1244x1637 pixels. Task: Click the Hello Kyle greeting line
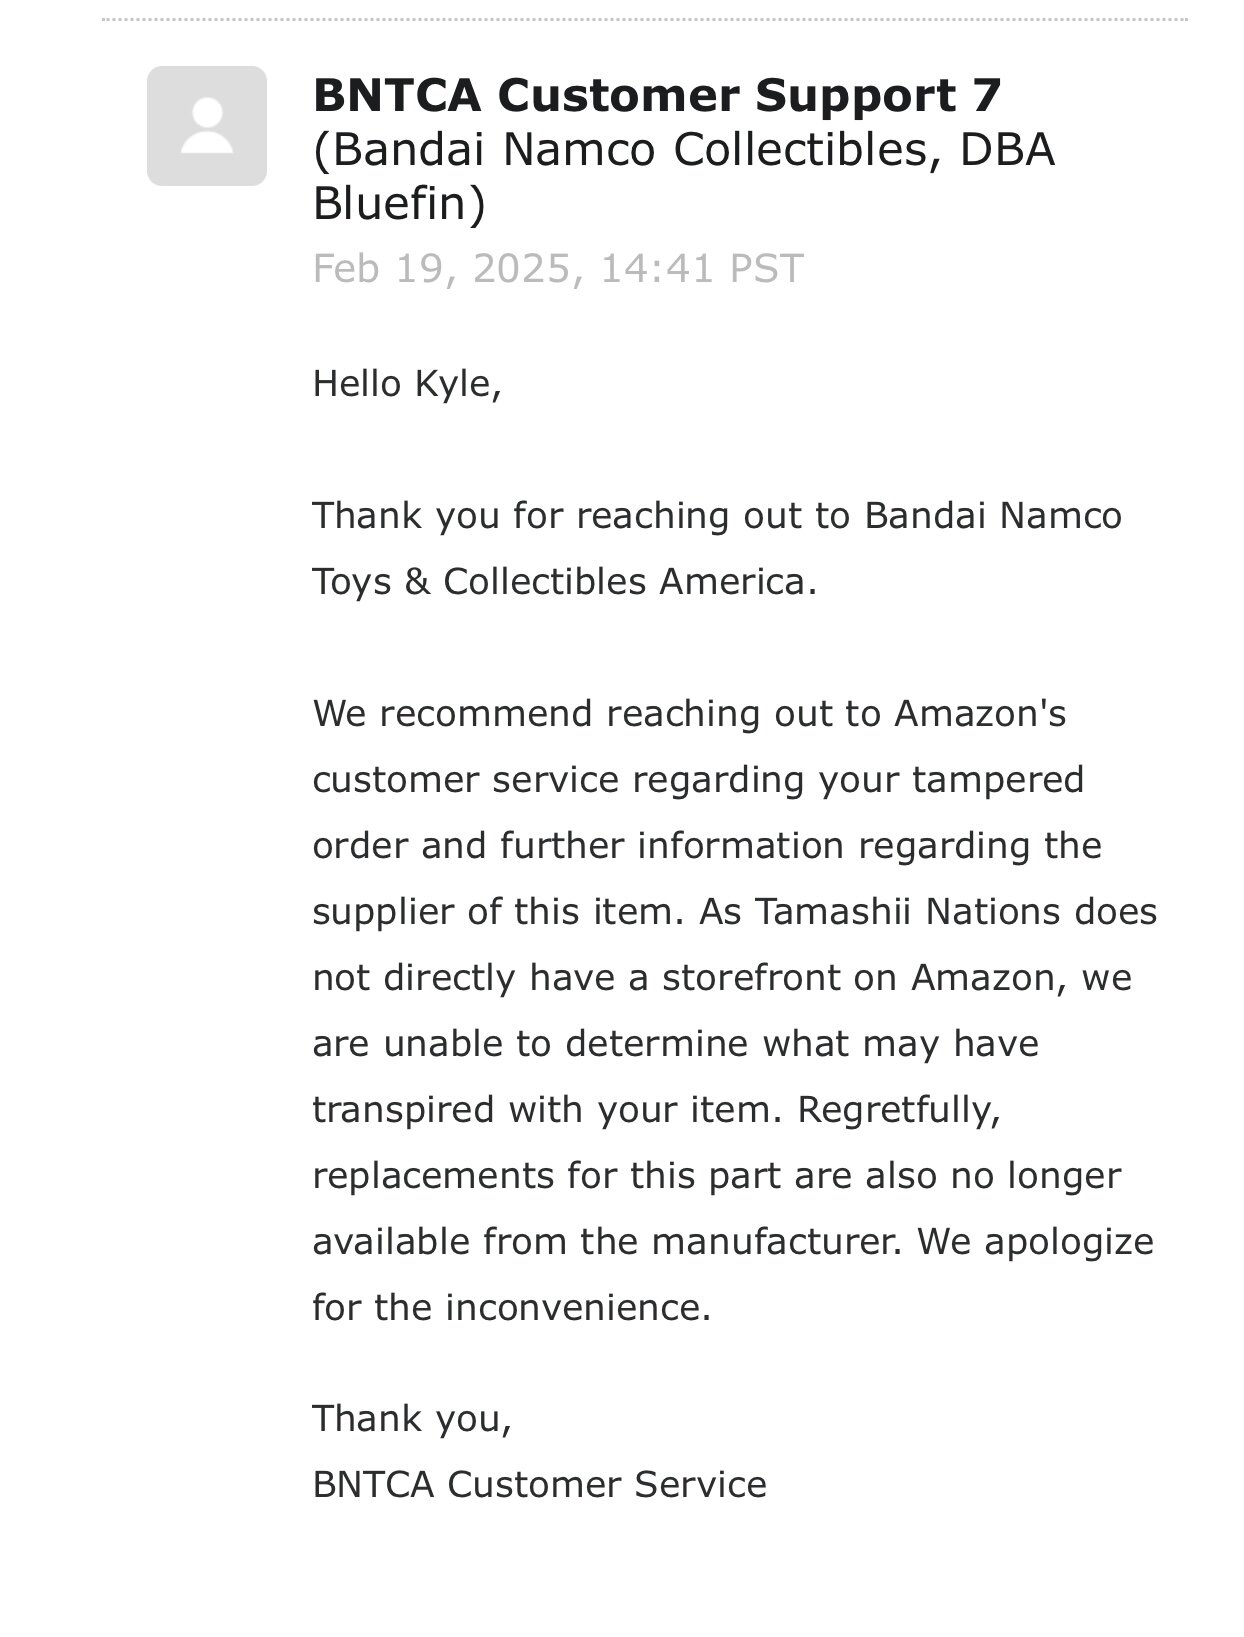tap(407, 383)
